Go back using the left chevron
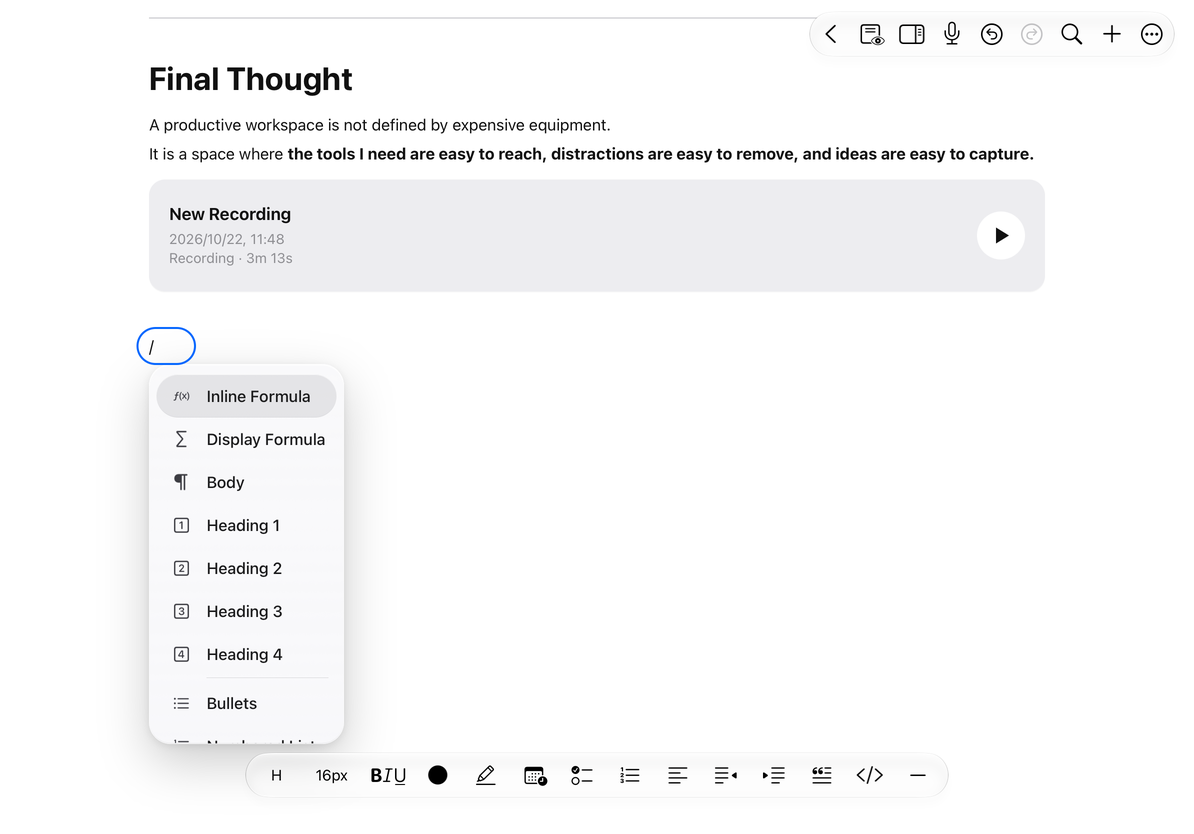This screenshot has width=1194, height=834. pos(831,34)
